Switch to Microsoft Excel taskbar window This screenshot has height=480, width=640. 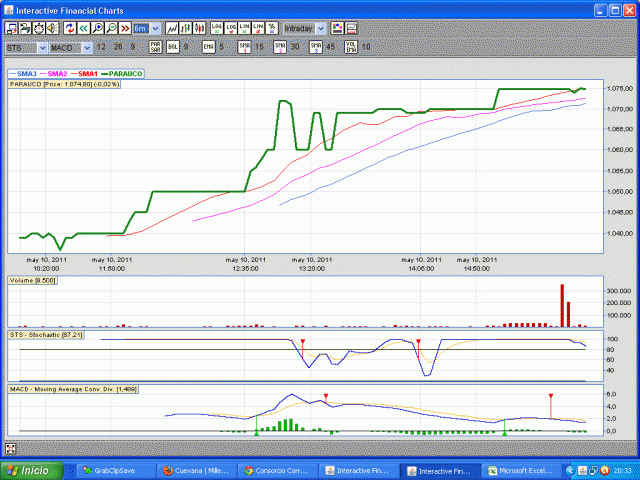pyautogui.click(x=518, y=470)
